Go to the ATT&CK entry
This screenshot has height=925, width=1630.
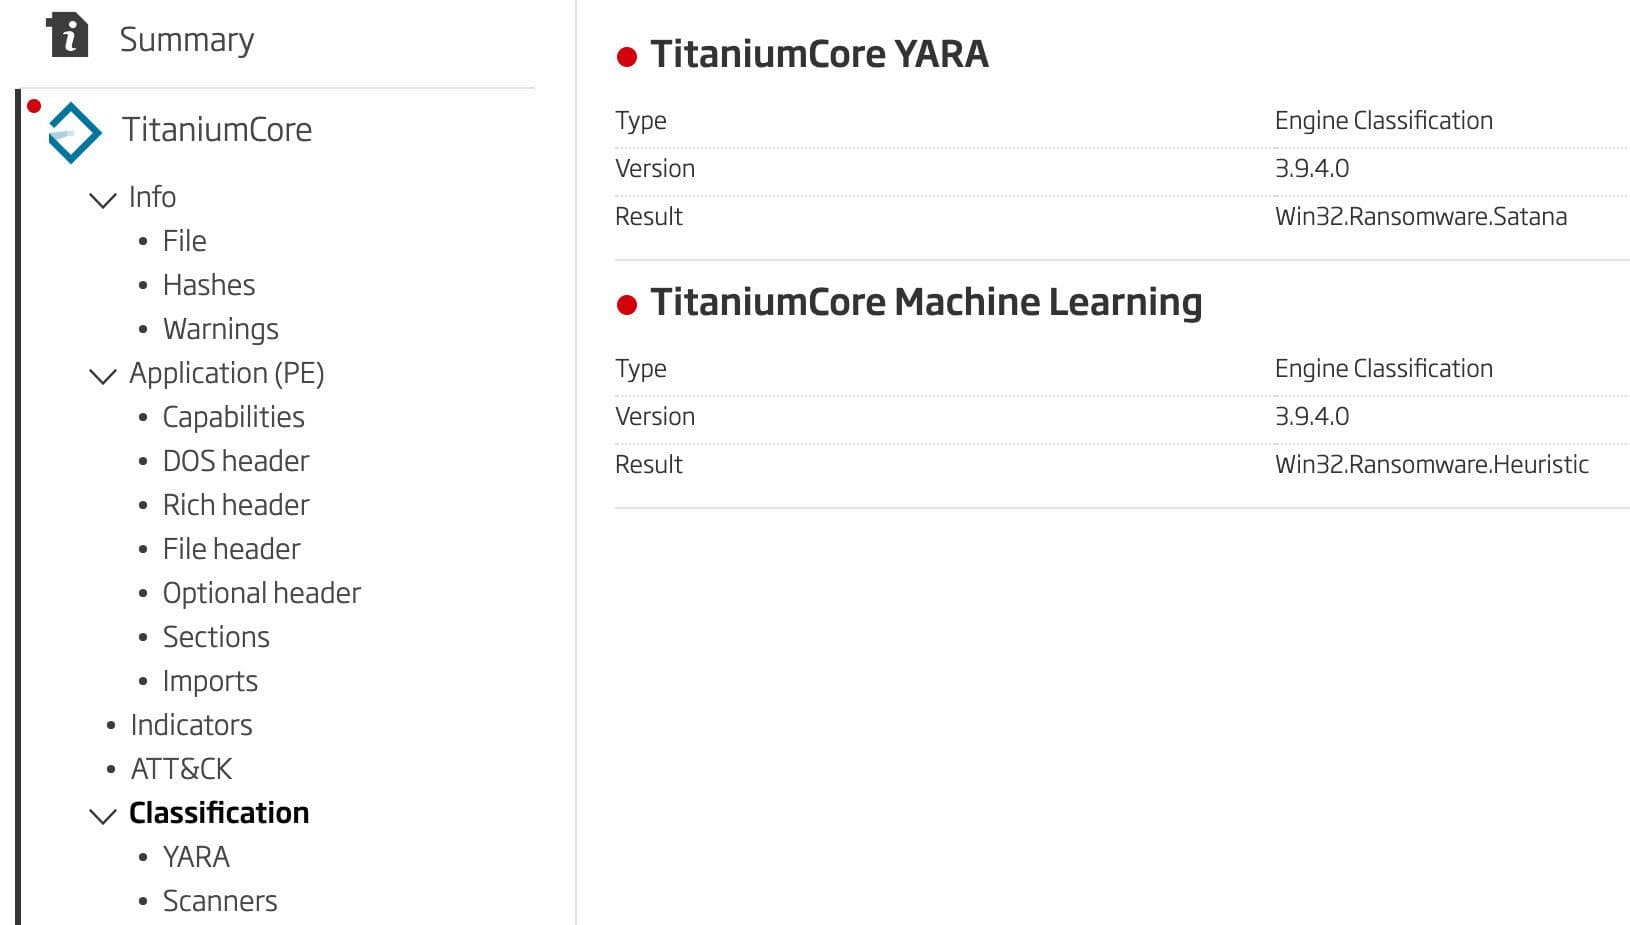pyautogui.click(x=181, y=769)
